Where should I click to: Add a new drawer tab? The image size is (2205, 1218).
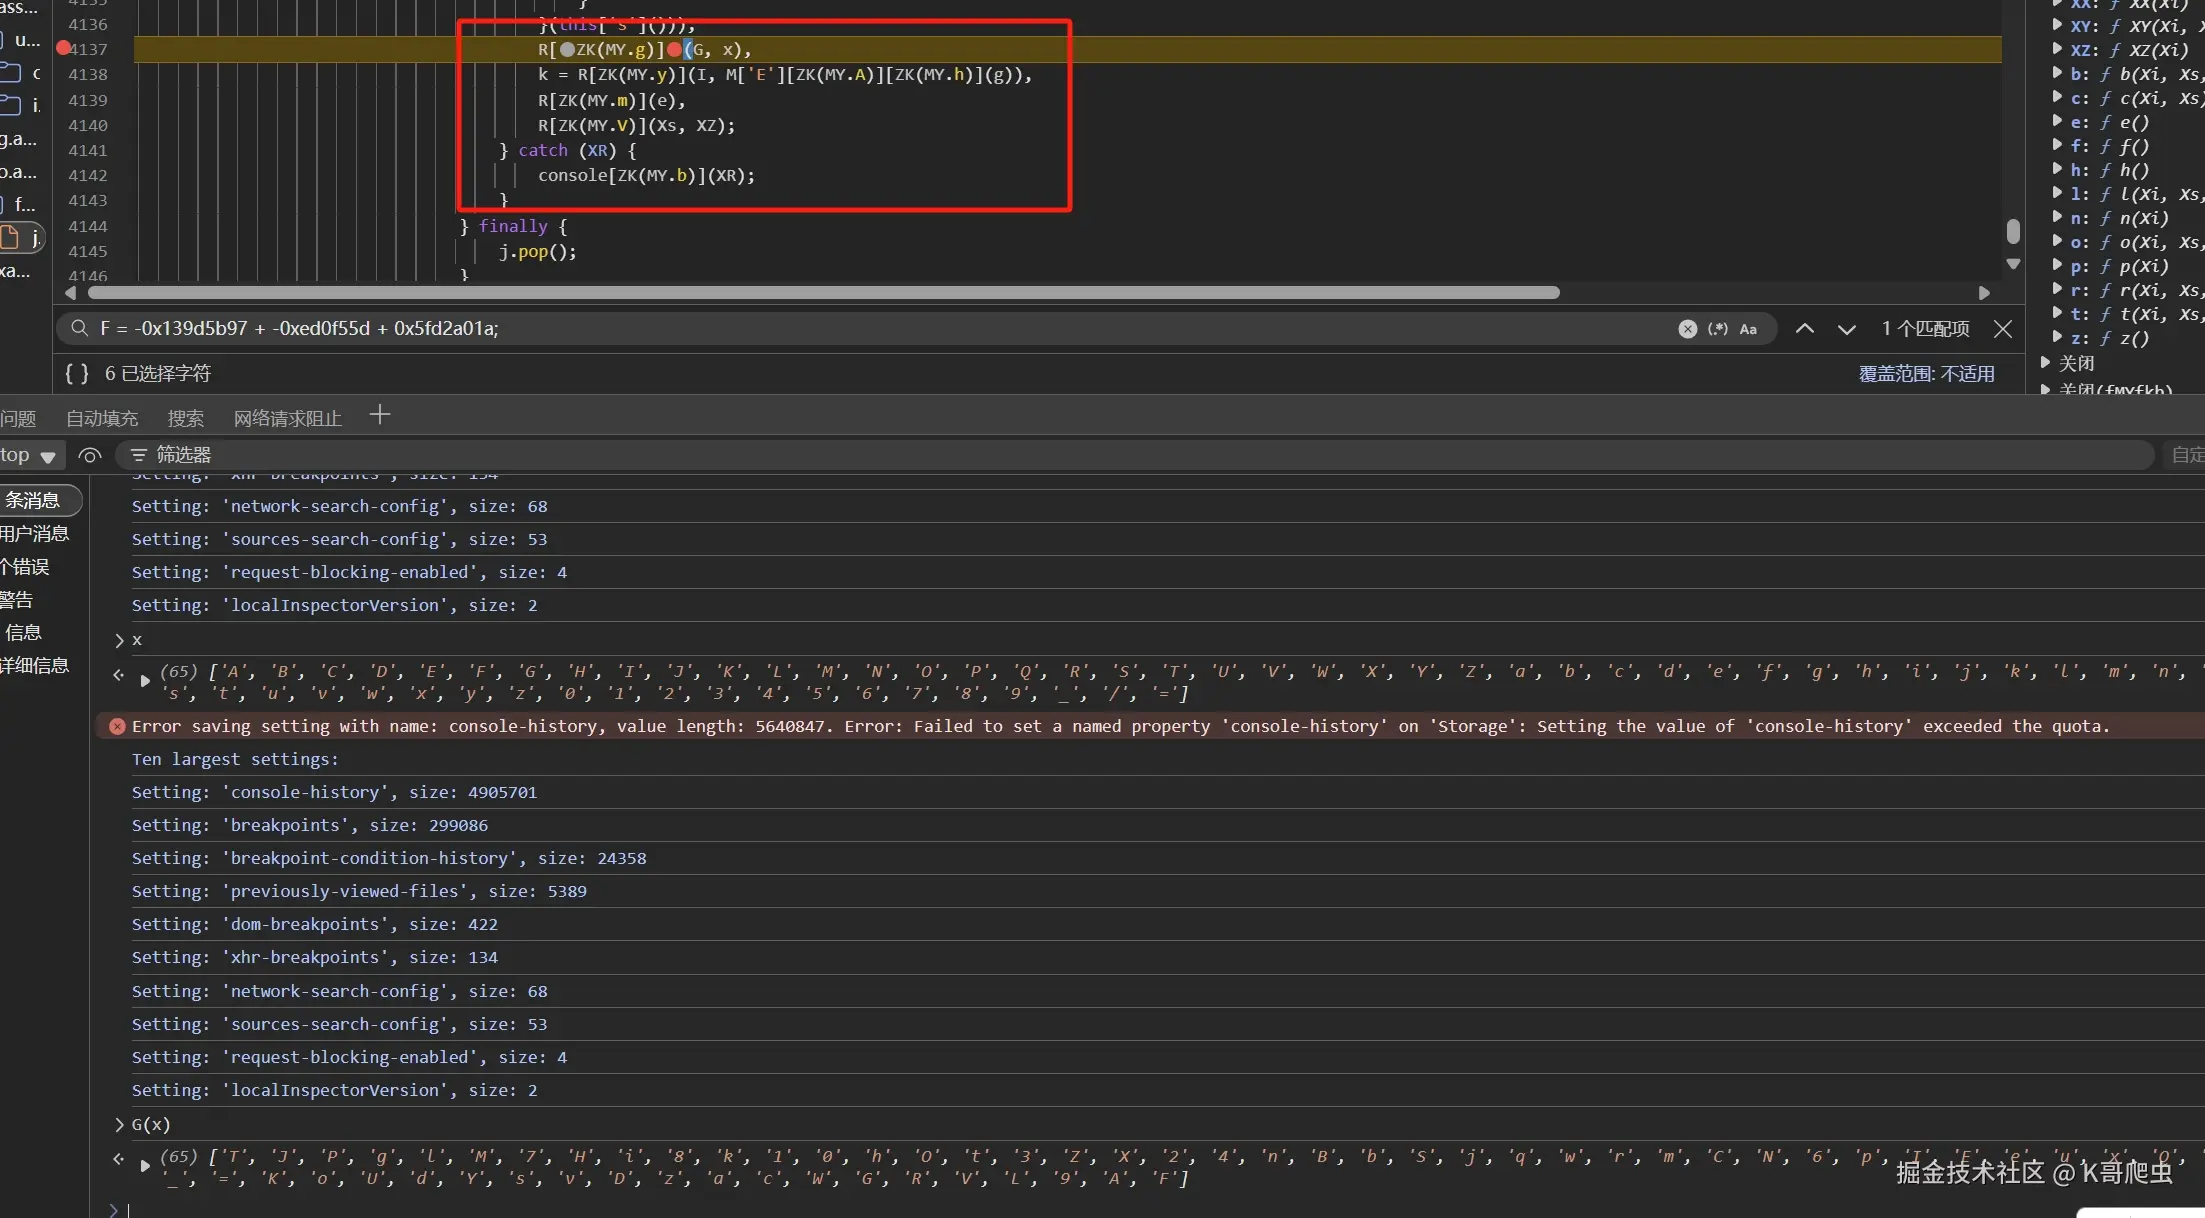379,416
